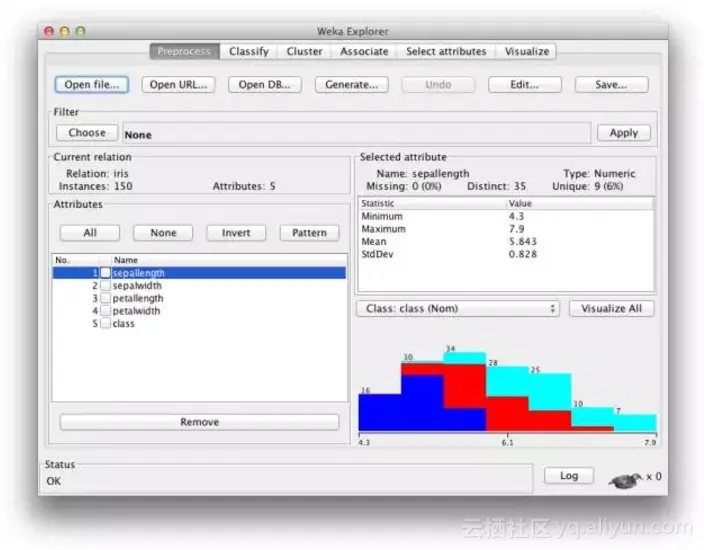This screenshot has width=704, height=550.
Task: Click the cyan histogram bar labeled 34
Action: (465, 358)
